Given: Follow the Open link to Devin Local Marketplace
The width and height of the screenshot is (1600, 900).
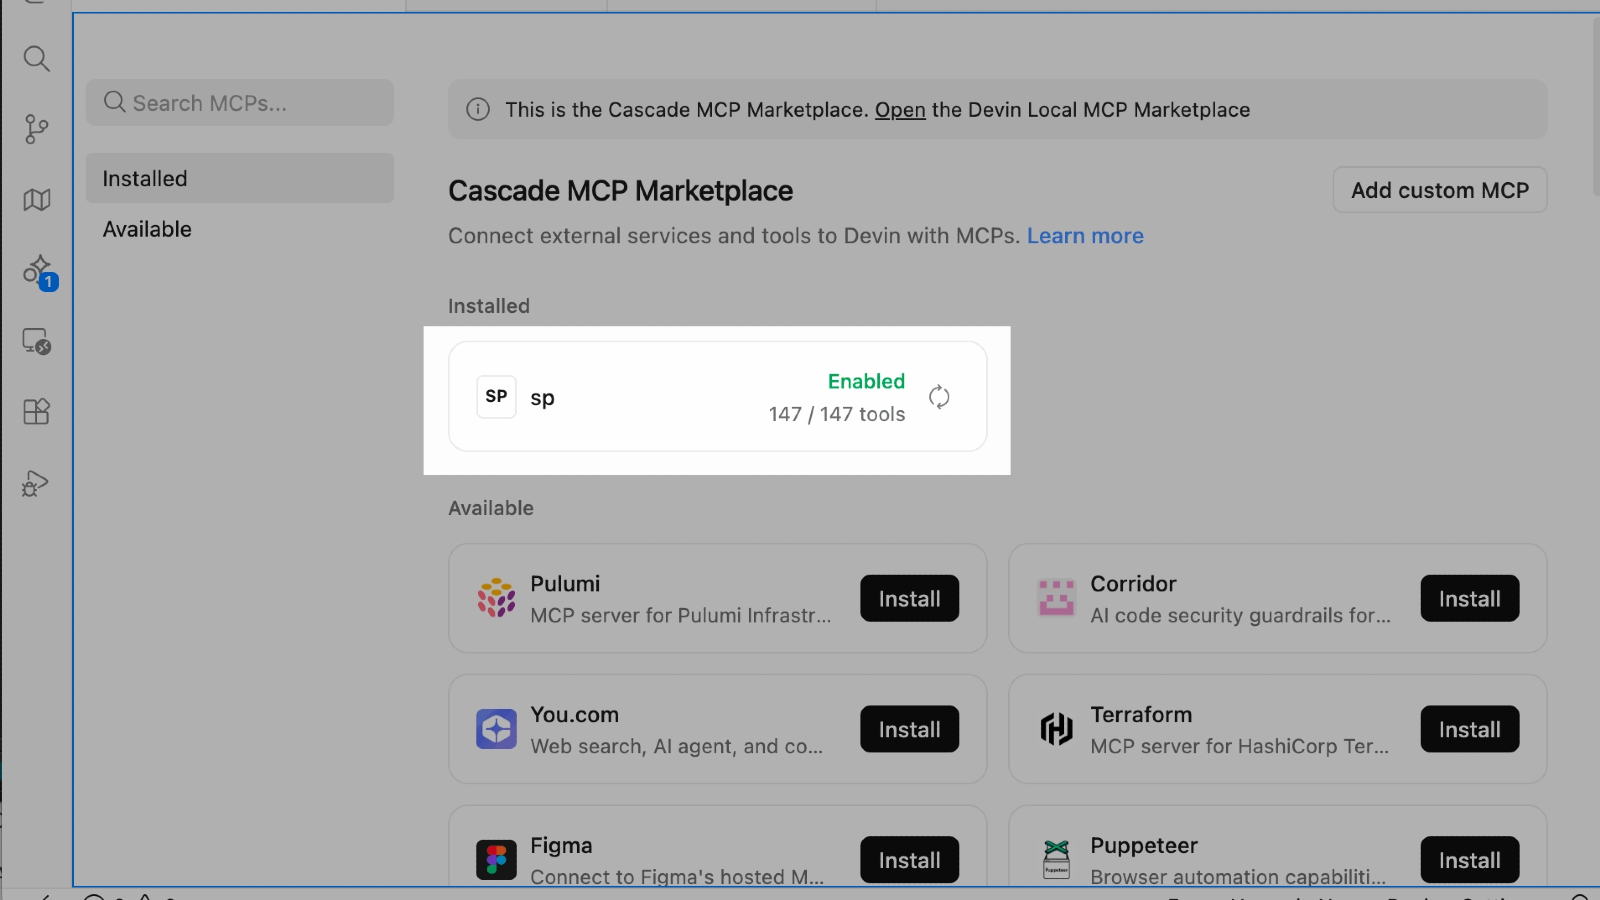Looking at the screenshot, I should [900, 110].
